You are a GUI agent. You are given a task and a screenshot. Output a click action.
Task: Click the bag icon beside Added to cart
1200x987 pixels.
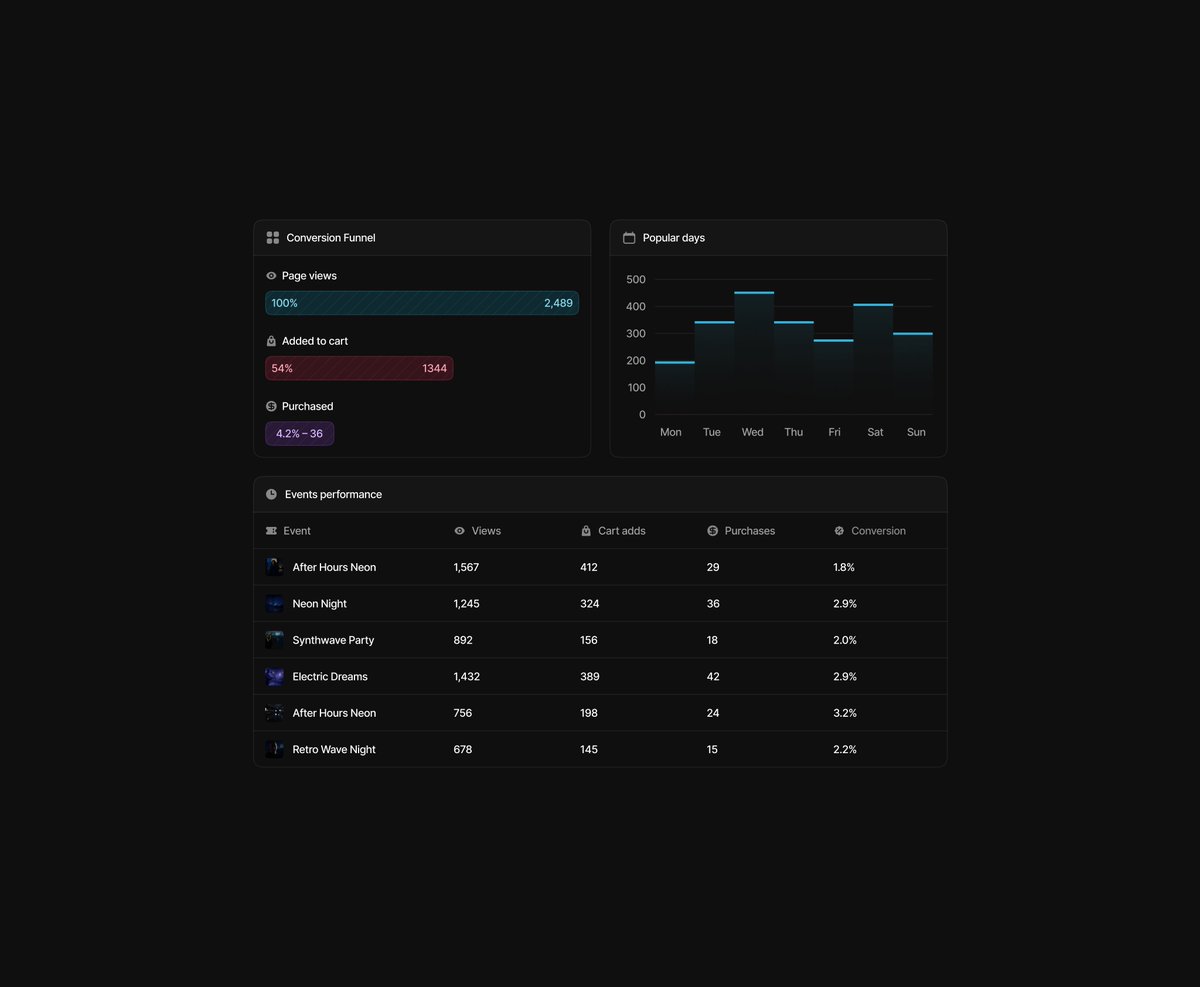point(271,341)
